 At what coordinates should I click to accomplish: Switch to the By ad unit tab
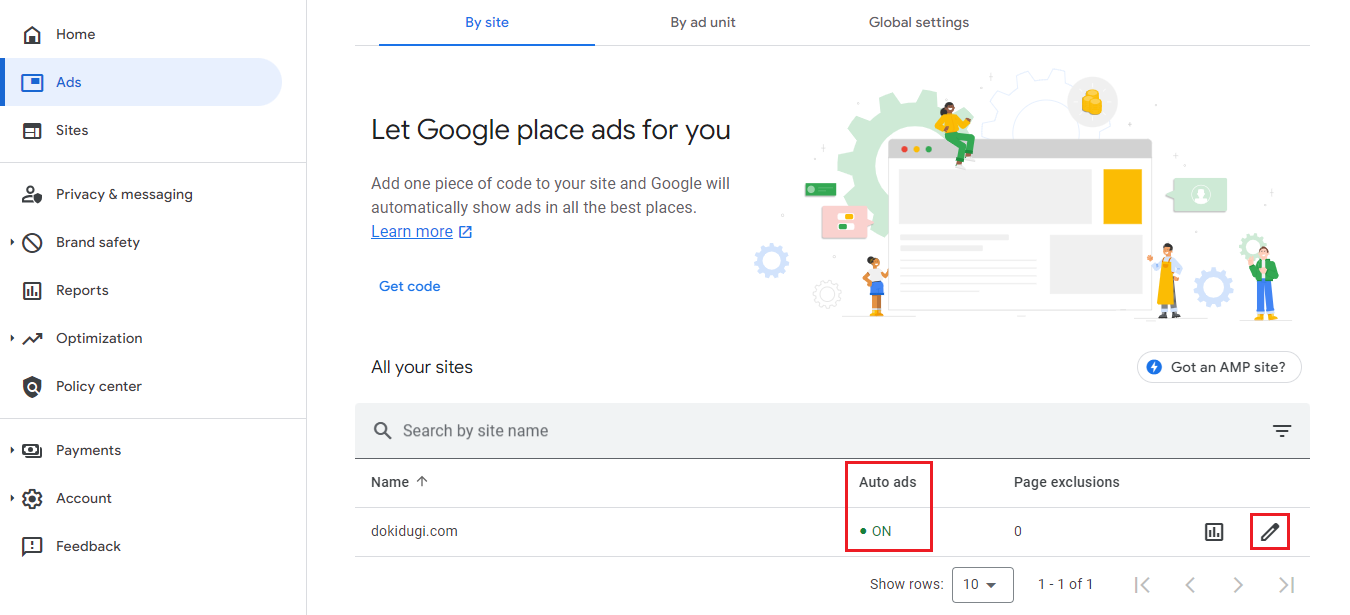[x=703, y=23]
